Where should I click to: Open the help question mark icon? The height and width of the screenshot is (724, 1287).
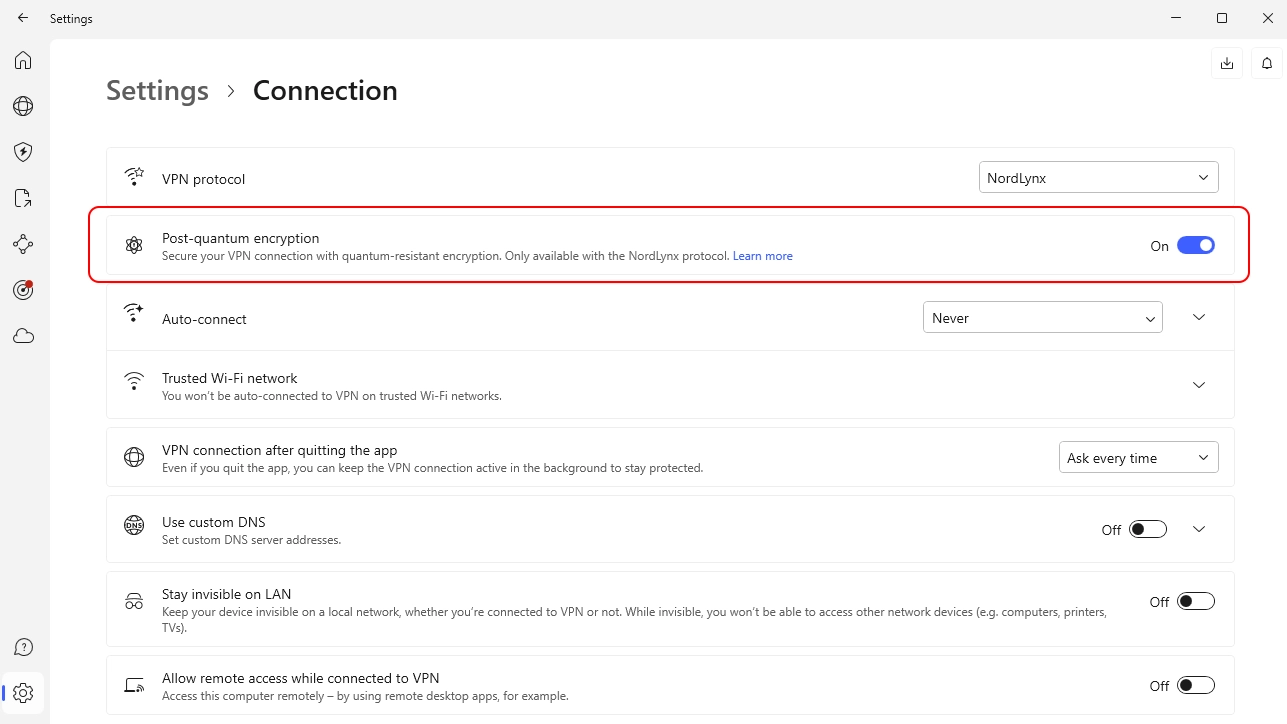tap(23, 648)
